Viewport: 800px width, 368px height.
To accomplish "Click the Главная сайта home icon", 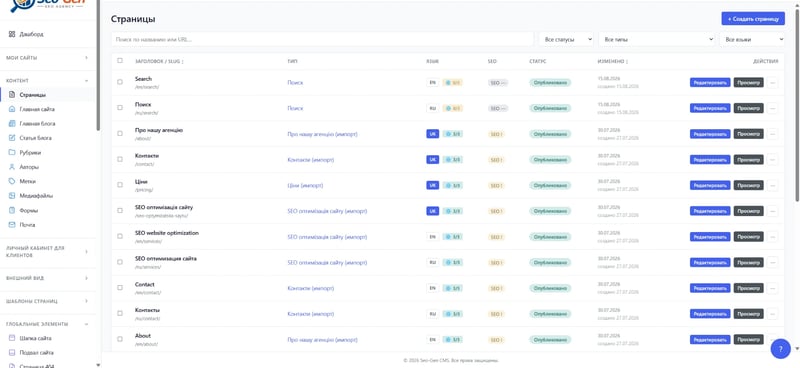I will [12, 109].
